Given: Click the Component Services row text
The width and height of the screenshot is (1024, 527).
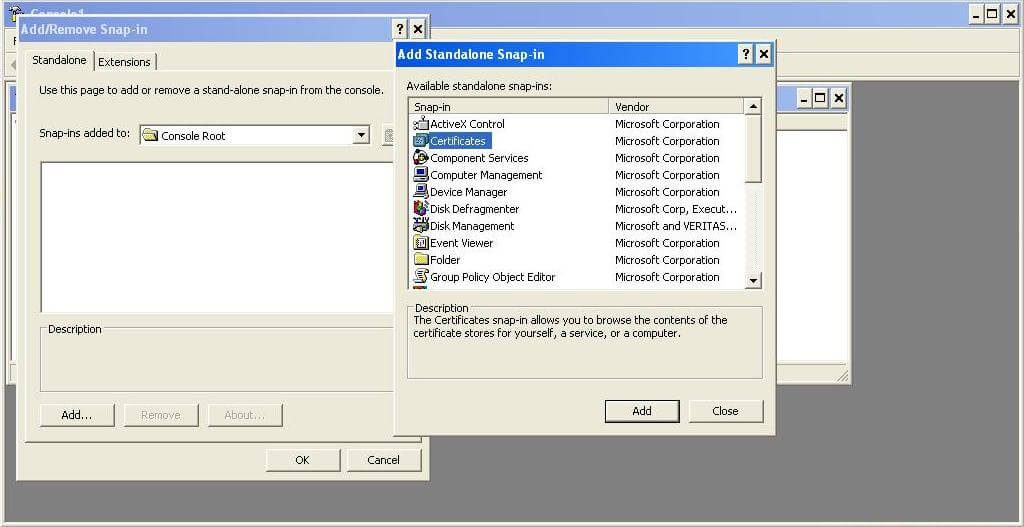Looking at the screenshot, I should (479, 158).
